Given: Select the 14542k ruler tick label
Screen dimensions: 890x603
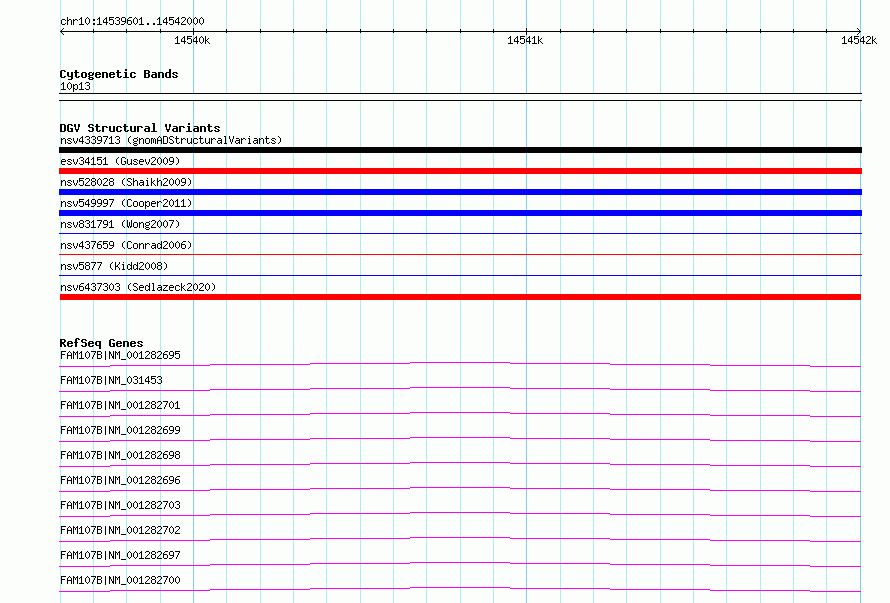Looking at the screenshot, I should (859, 40).
